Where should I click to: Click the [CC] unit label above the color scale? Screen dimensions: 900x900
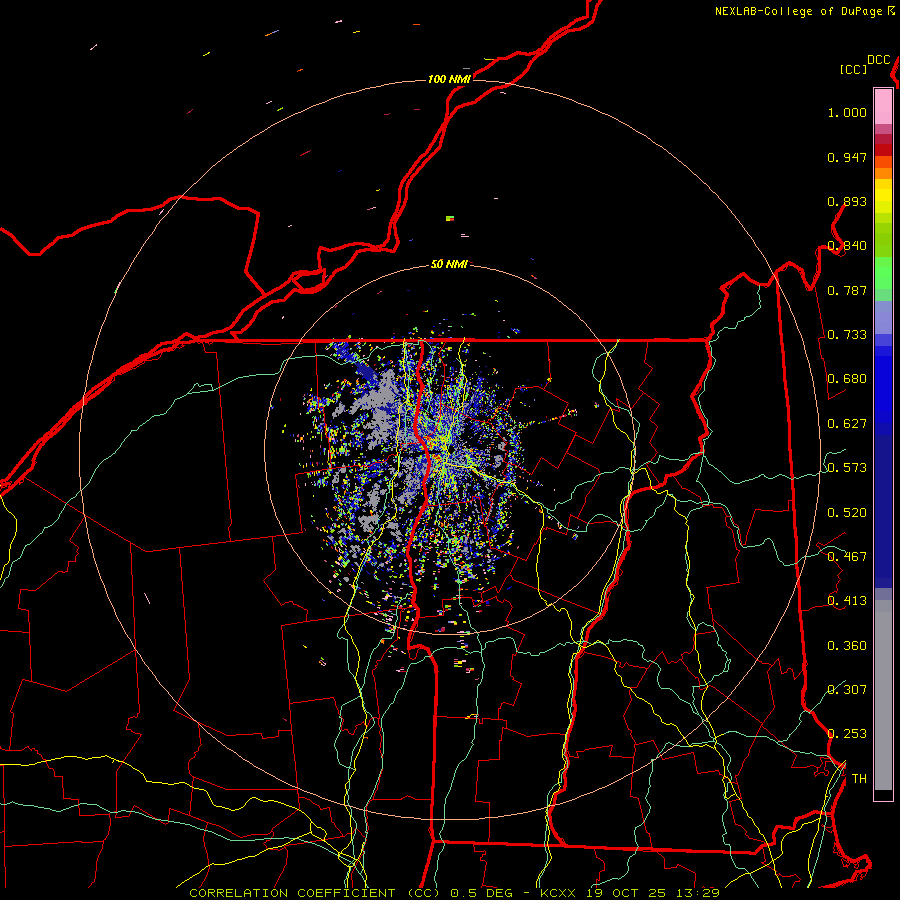point(853,69)
